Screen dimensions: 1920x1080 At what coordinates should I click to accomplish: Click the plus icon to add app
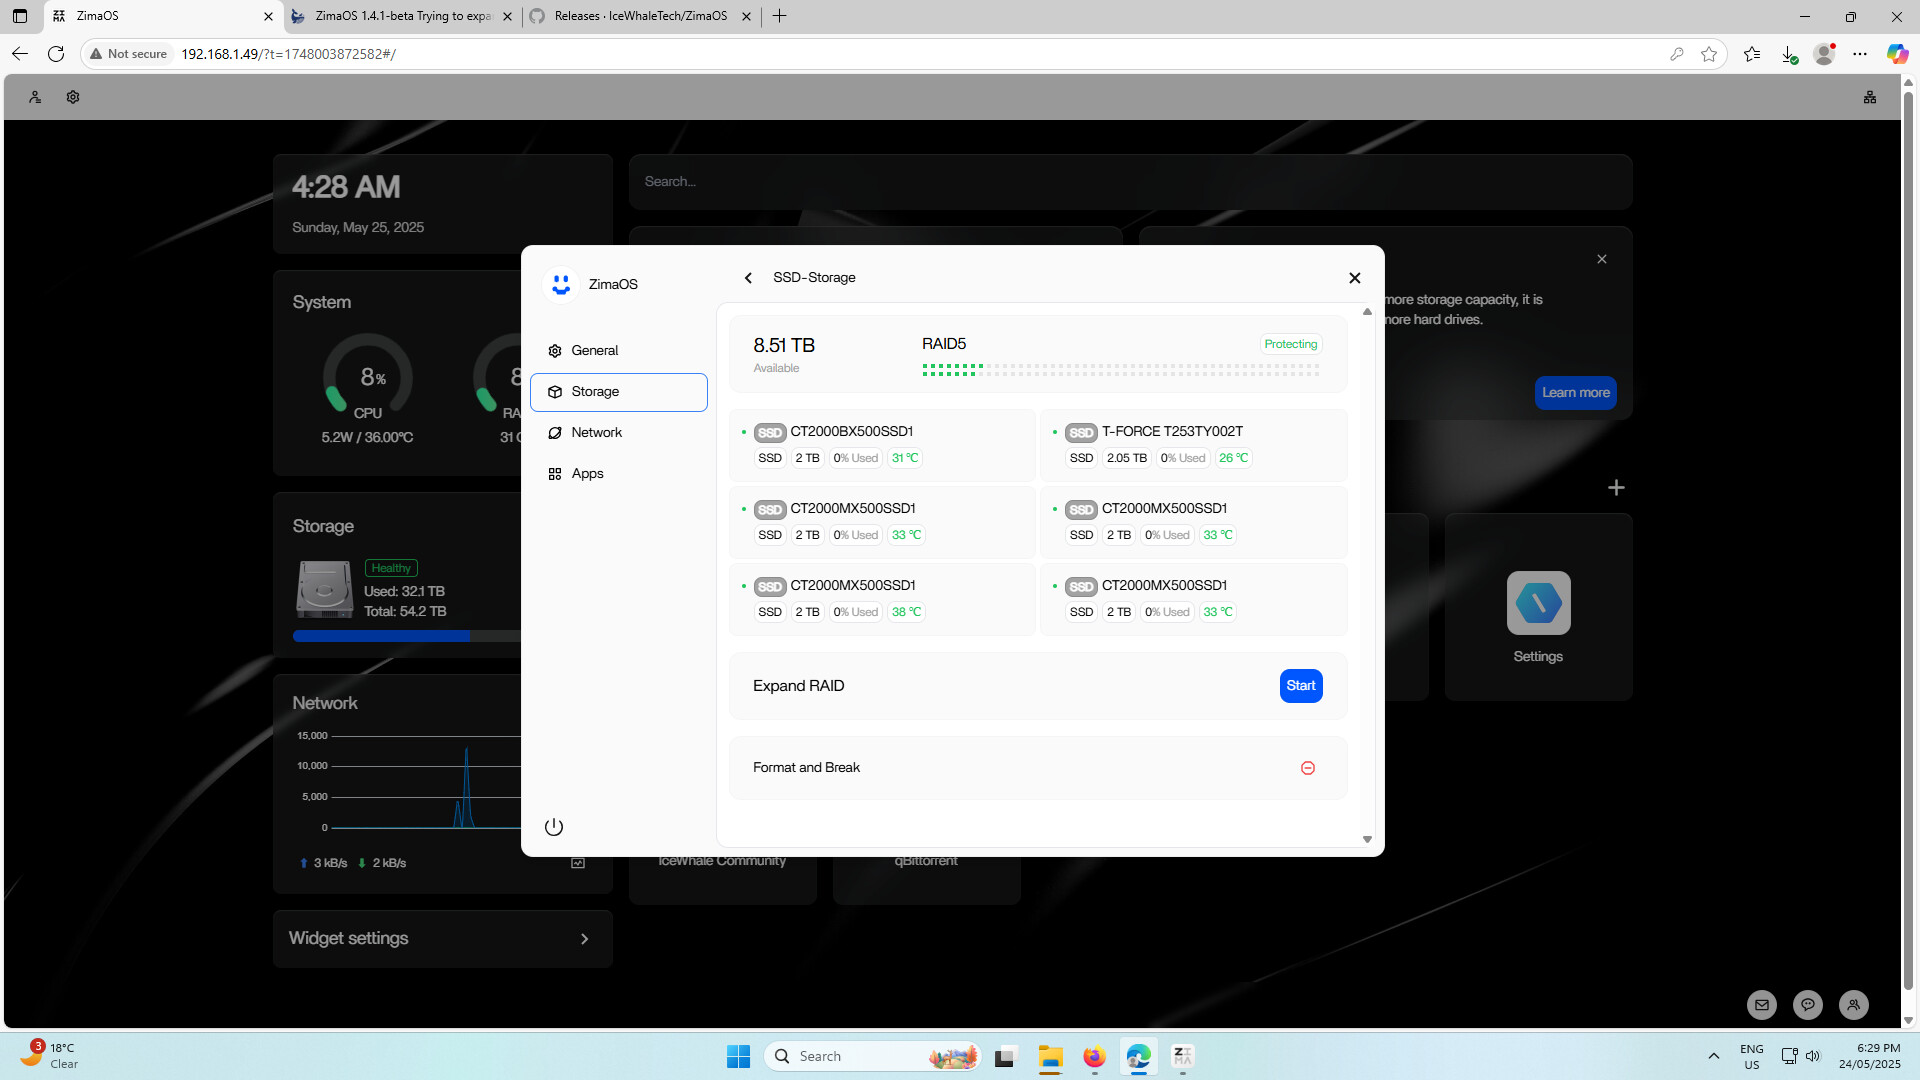[1616, 488]
